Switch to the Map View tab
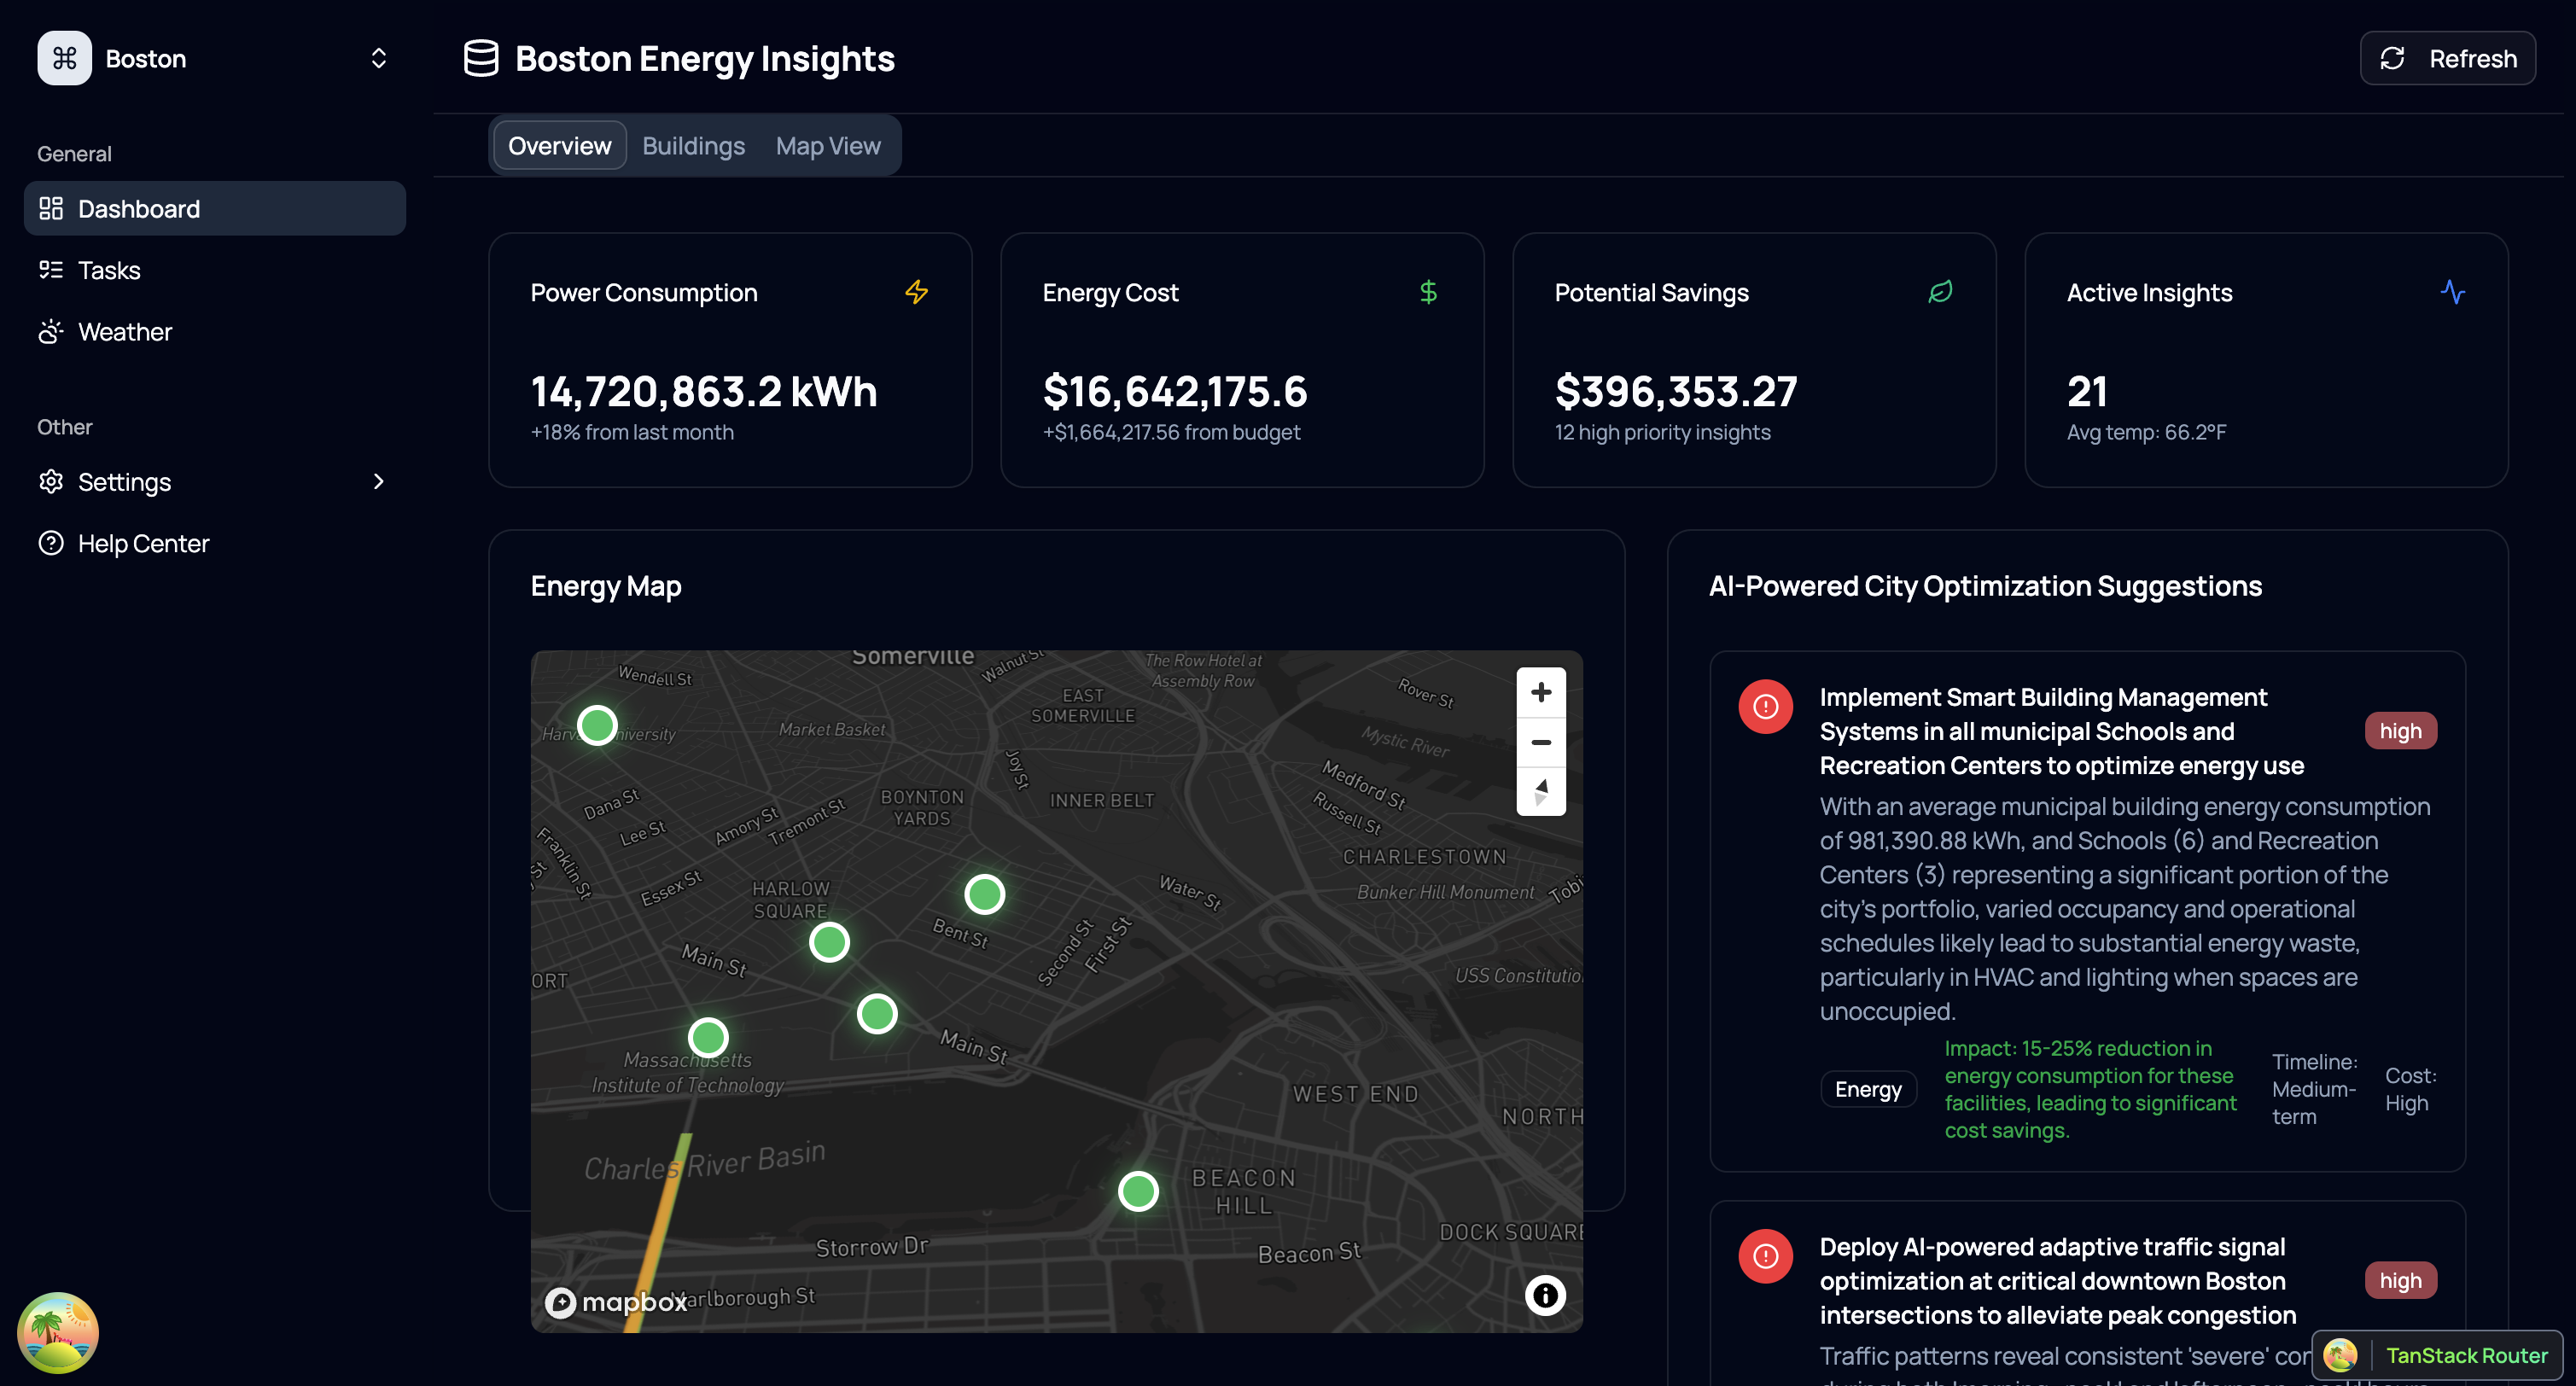Viewport: 2576px width, 1386px height. [x=827, y=146]
